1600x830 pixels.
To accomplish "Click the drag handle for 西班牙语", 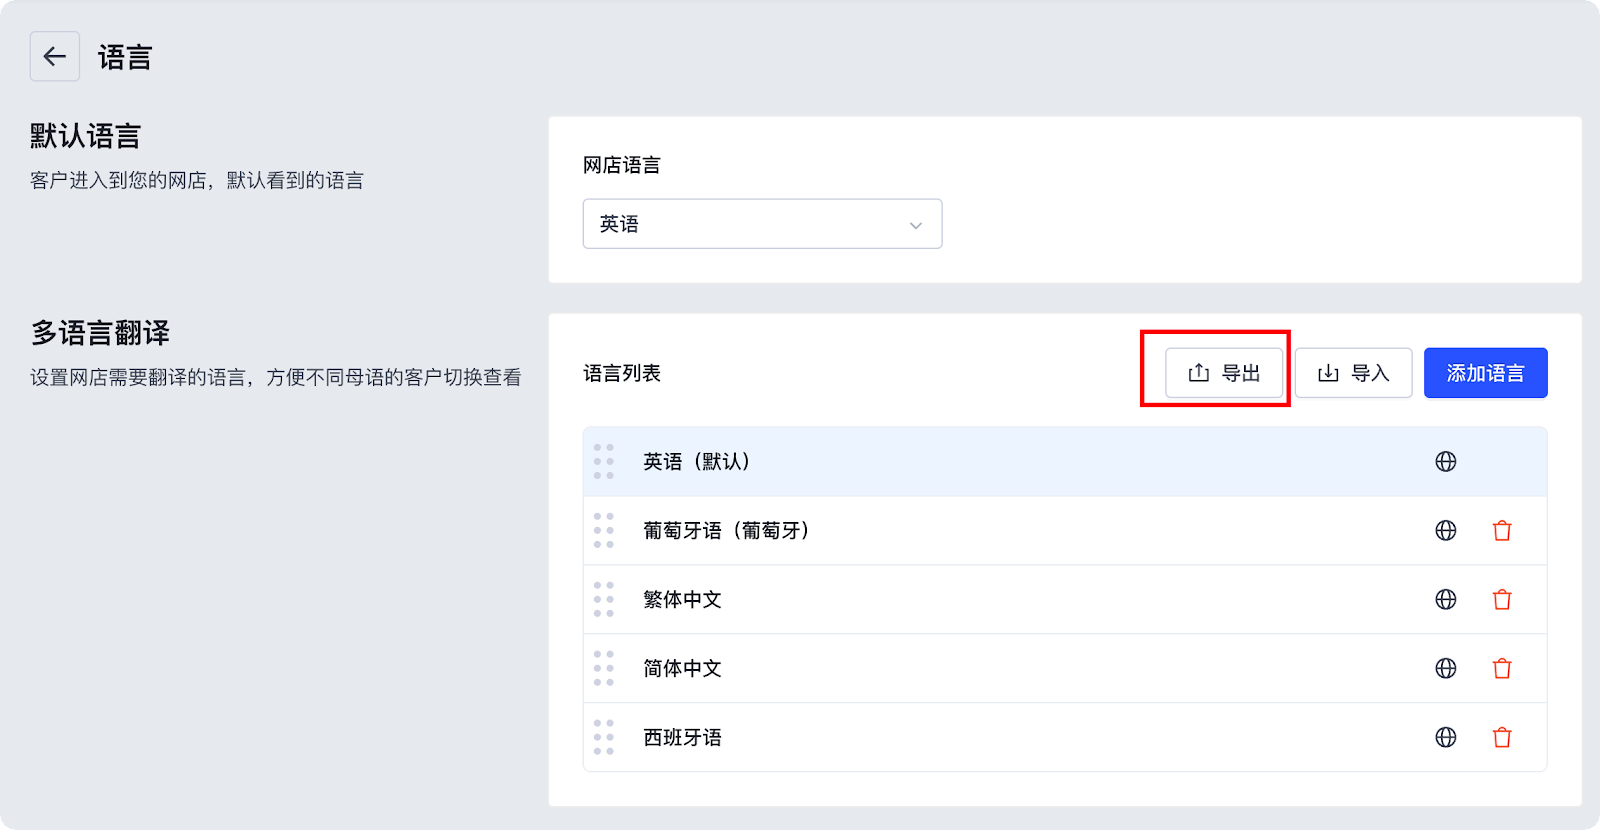I will click(x=604, y=738).
